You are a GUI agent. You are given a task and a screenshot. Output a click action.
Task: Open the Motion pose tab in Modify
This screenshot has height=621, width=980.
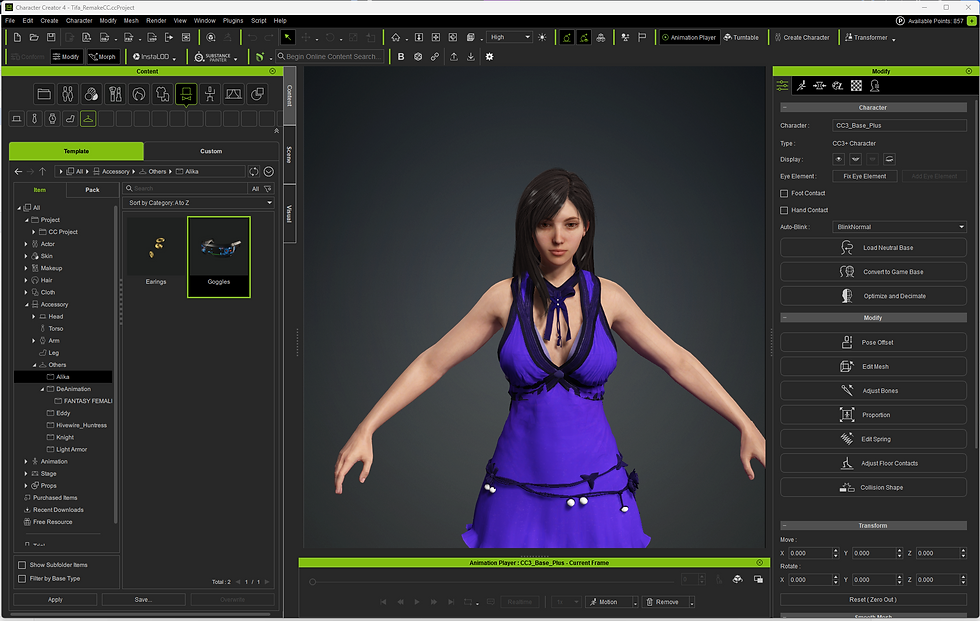tap(801, 86)
